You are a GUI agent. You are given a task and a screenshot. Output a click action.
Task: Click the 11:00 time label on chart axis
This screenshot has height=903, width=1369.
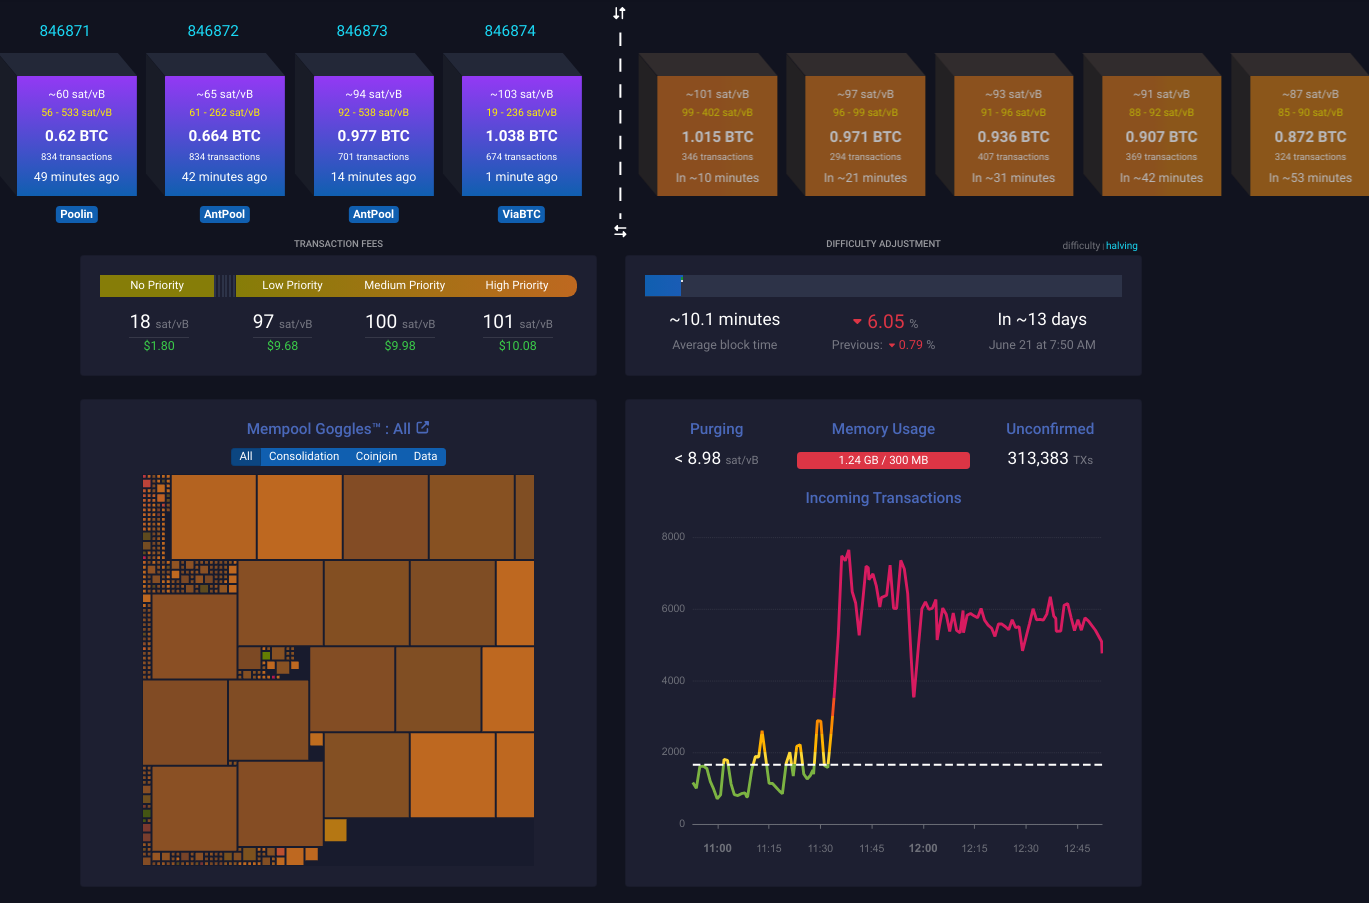pos(717,849)
